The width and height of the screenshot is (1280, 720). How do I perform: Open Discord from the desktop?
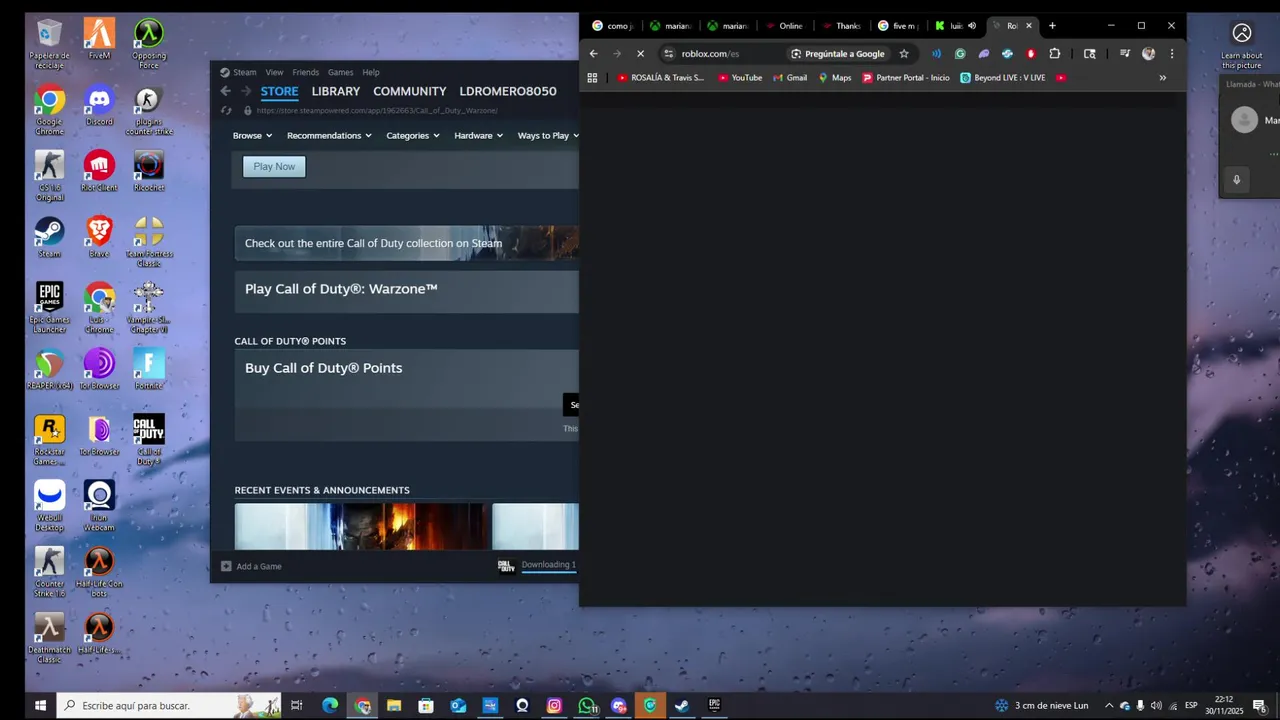tap(99, 105)
